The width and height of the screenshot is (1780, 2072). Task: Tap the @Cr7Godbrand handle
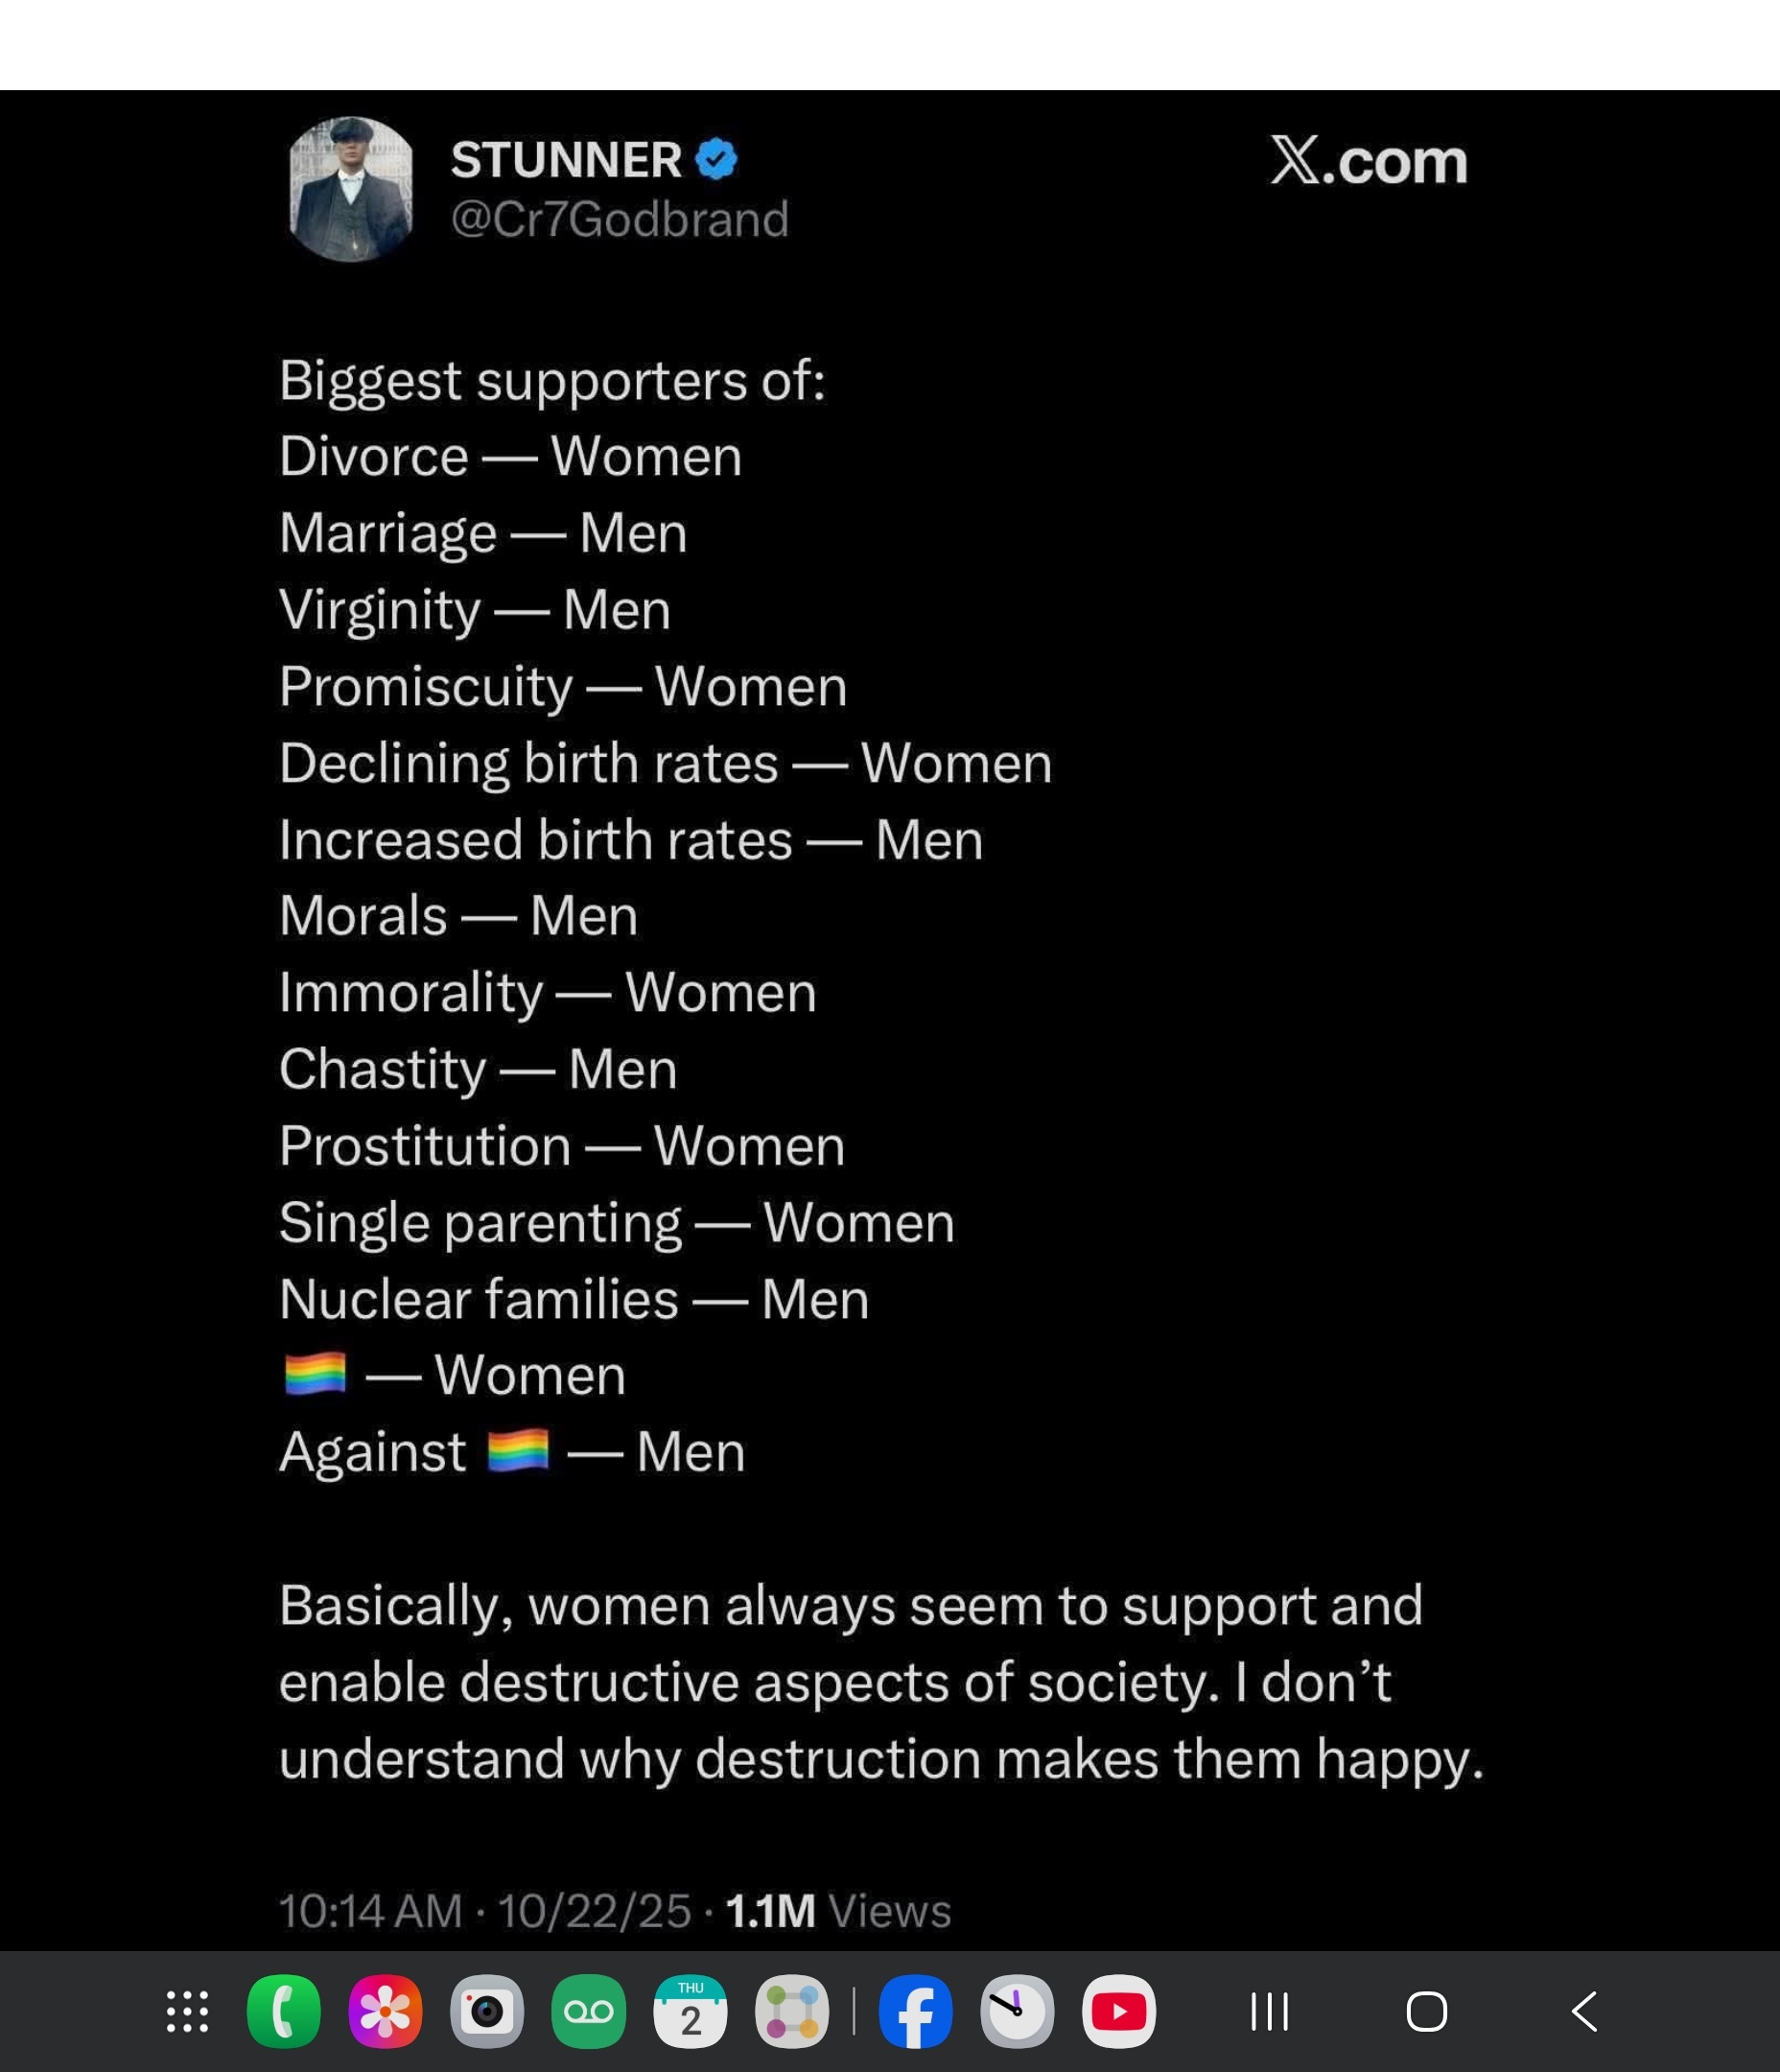(619, 219)
